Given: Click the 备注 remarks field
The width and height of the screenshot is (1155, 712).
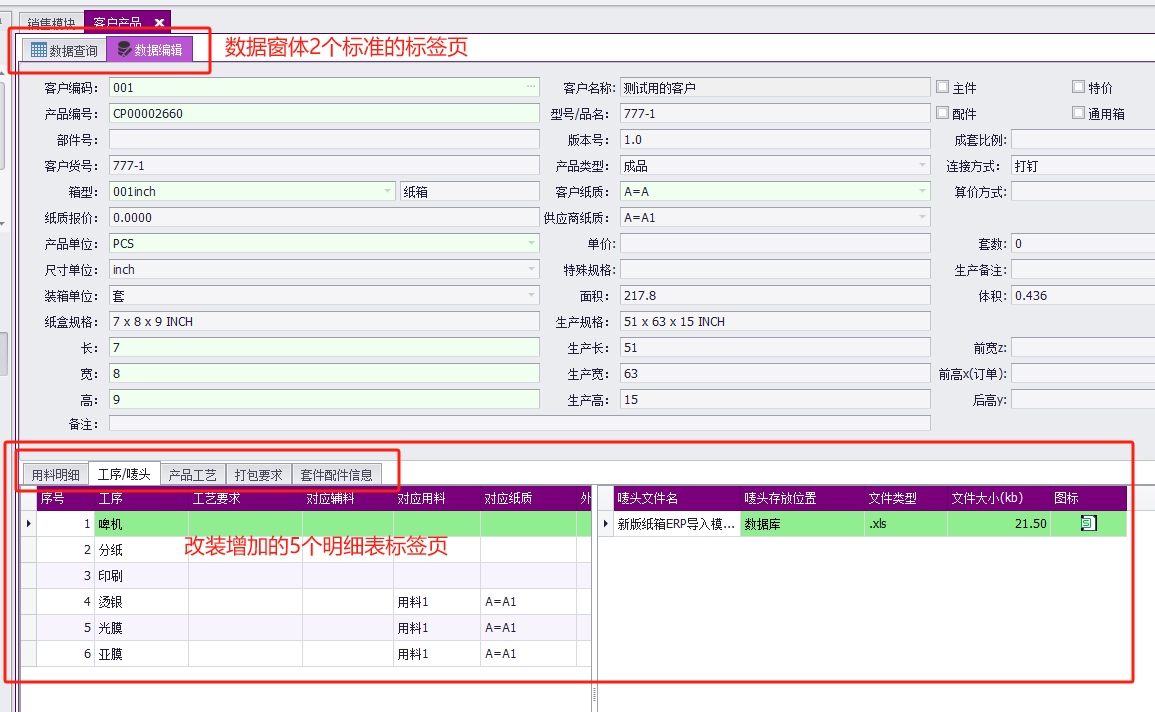Looking at the screenshot, I should pyautogui.click(x=520, y=423).
